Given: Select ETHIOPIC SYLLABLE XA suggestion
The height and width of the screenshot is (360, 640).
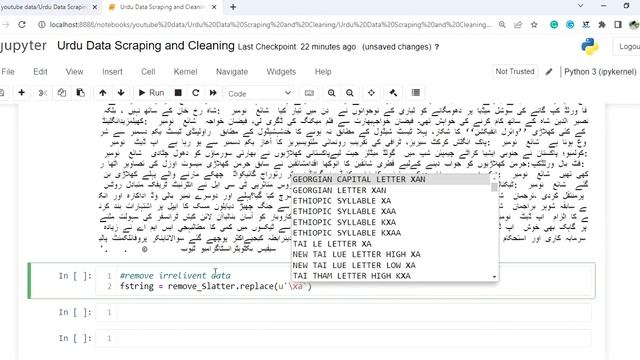Looking at the screenshot, I should [391, 201].
